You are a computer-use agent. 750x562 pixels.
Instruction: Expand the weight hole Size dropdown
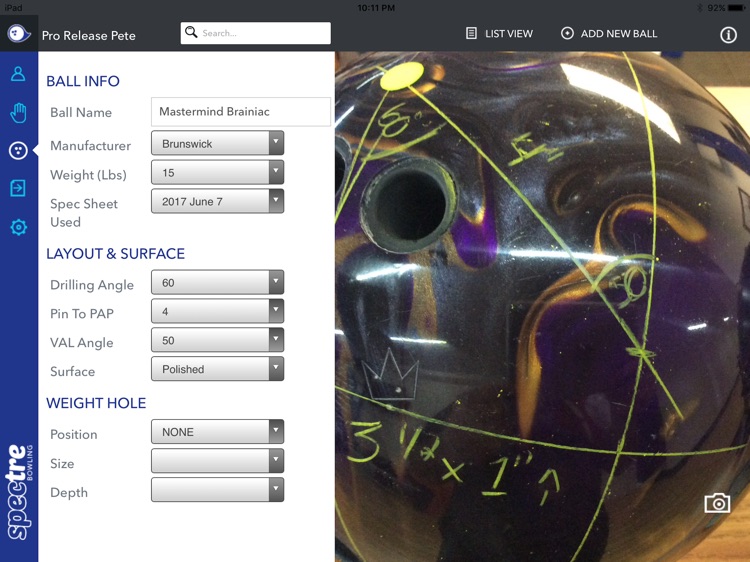[218, 461]
